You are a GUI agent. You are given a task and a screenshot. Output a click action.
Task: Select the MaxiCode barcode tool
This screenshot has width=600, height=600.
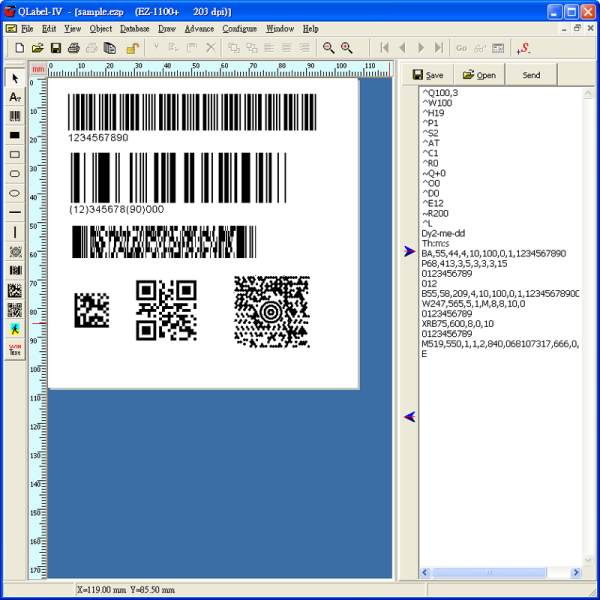pos(15,252)
